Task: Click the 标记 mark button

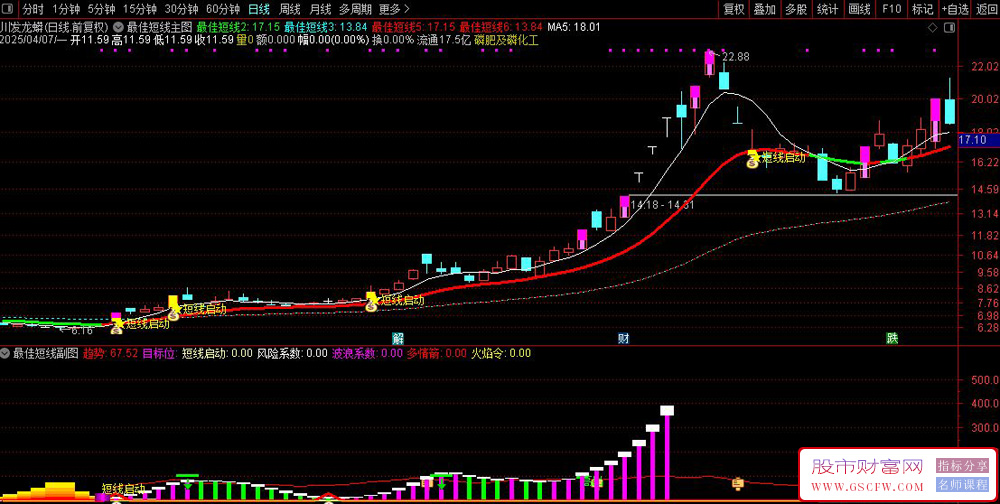Action: pos(923,9)
